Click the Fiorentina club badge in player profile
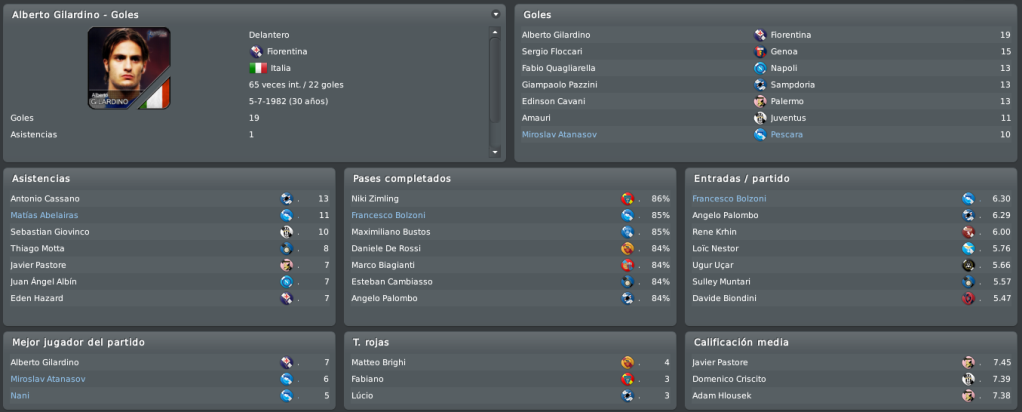 (x=256, y=52)
